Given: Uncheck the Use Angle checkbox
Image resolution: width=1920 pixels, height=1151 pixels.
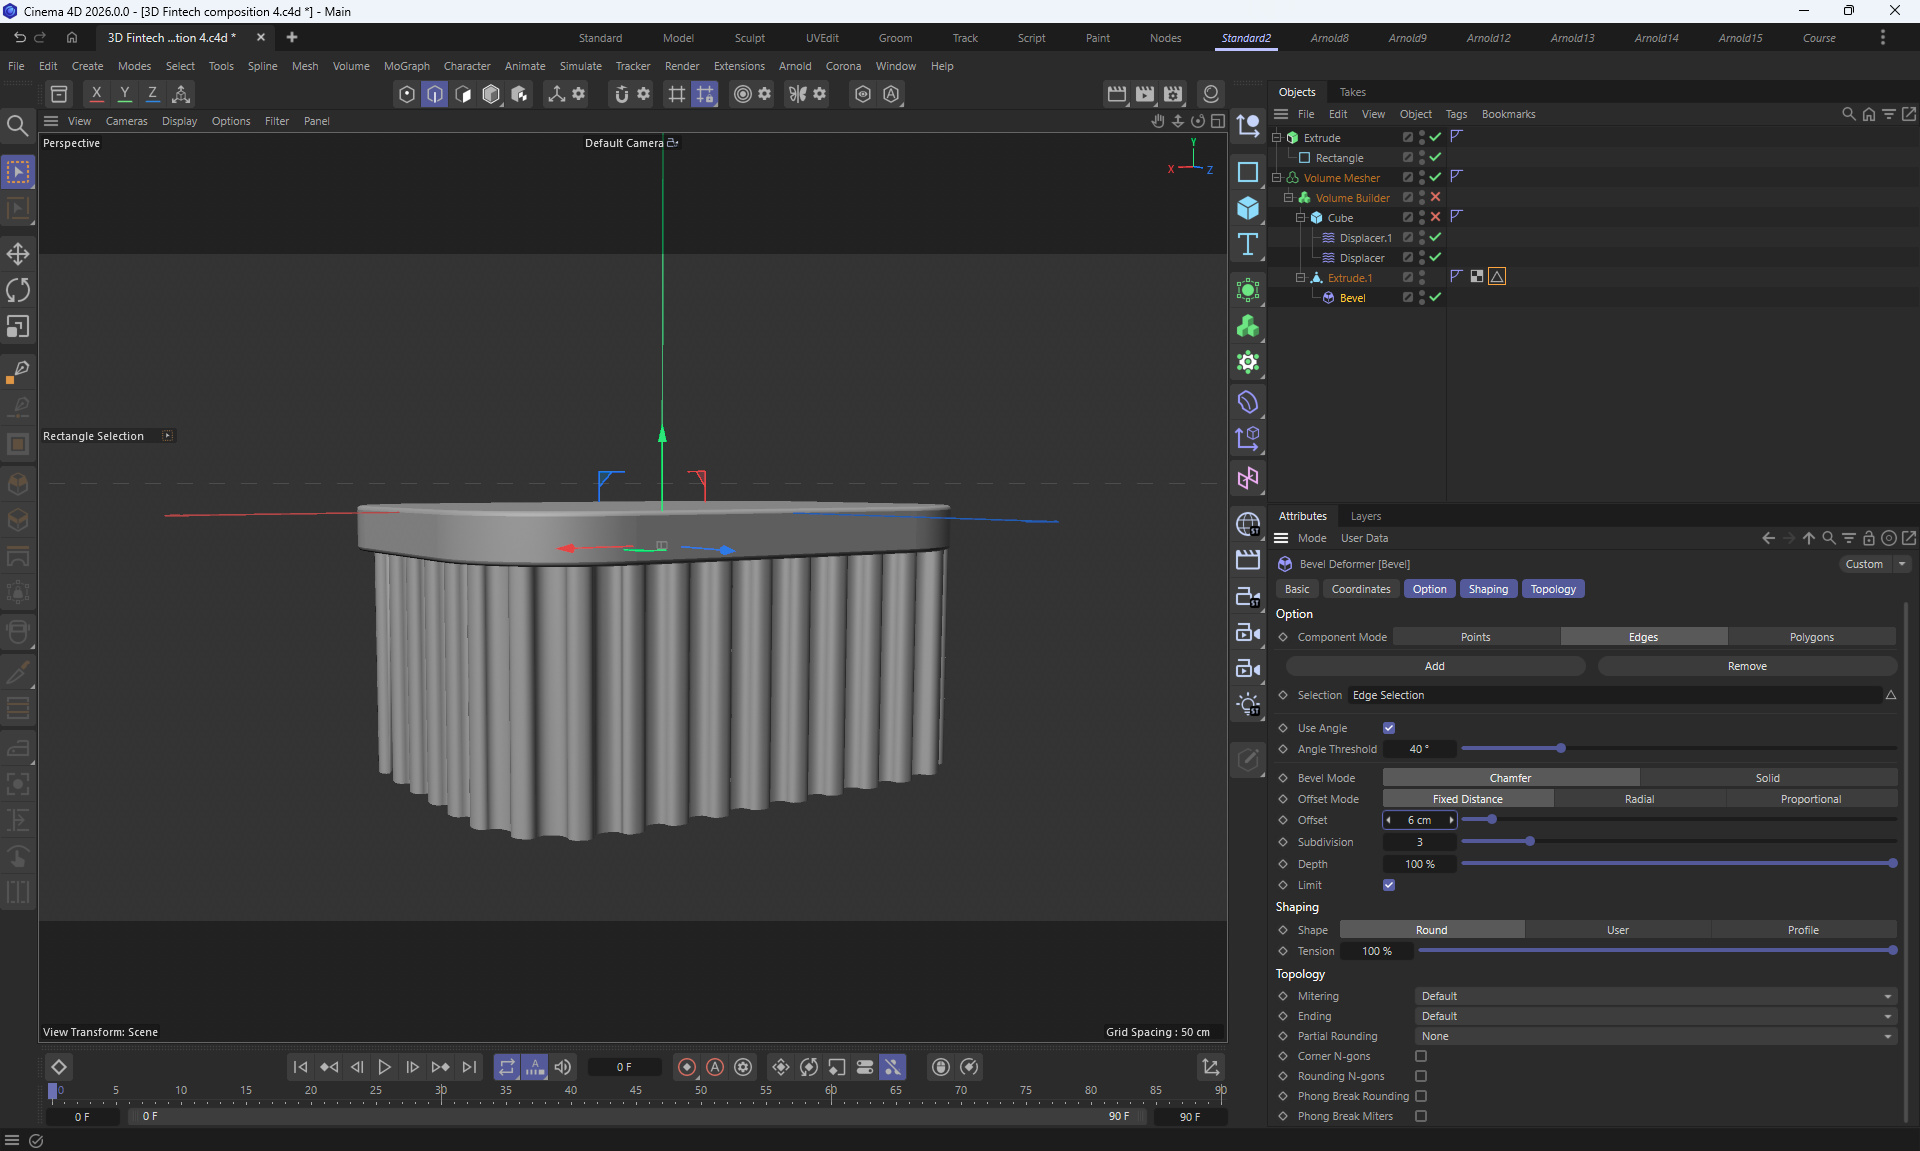Looking at the screenshot, I should pos(1389,728).
